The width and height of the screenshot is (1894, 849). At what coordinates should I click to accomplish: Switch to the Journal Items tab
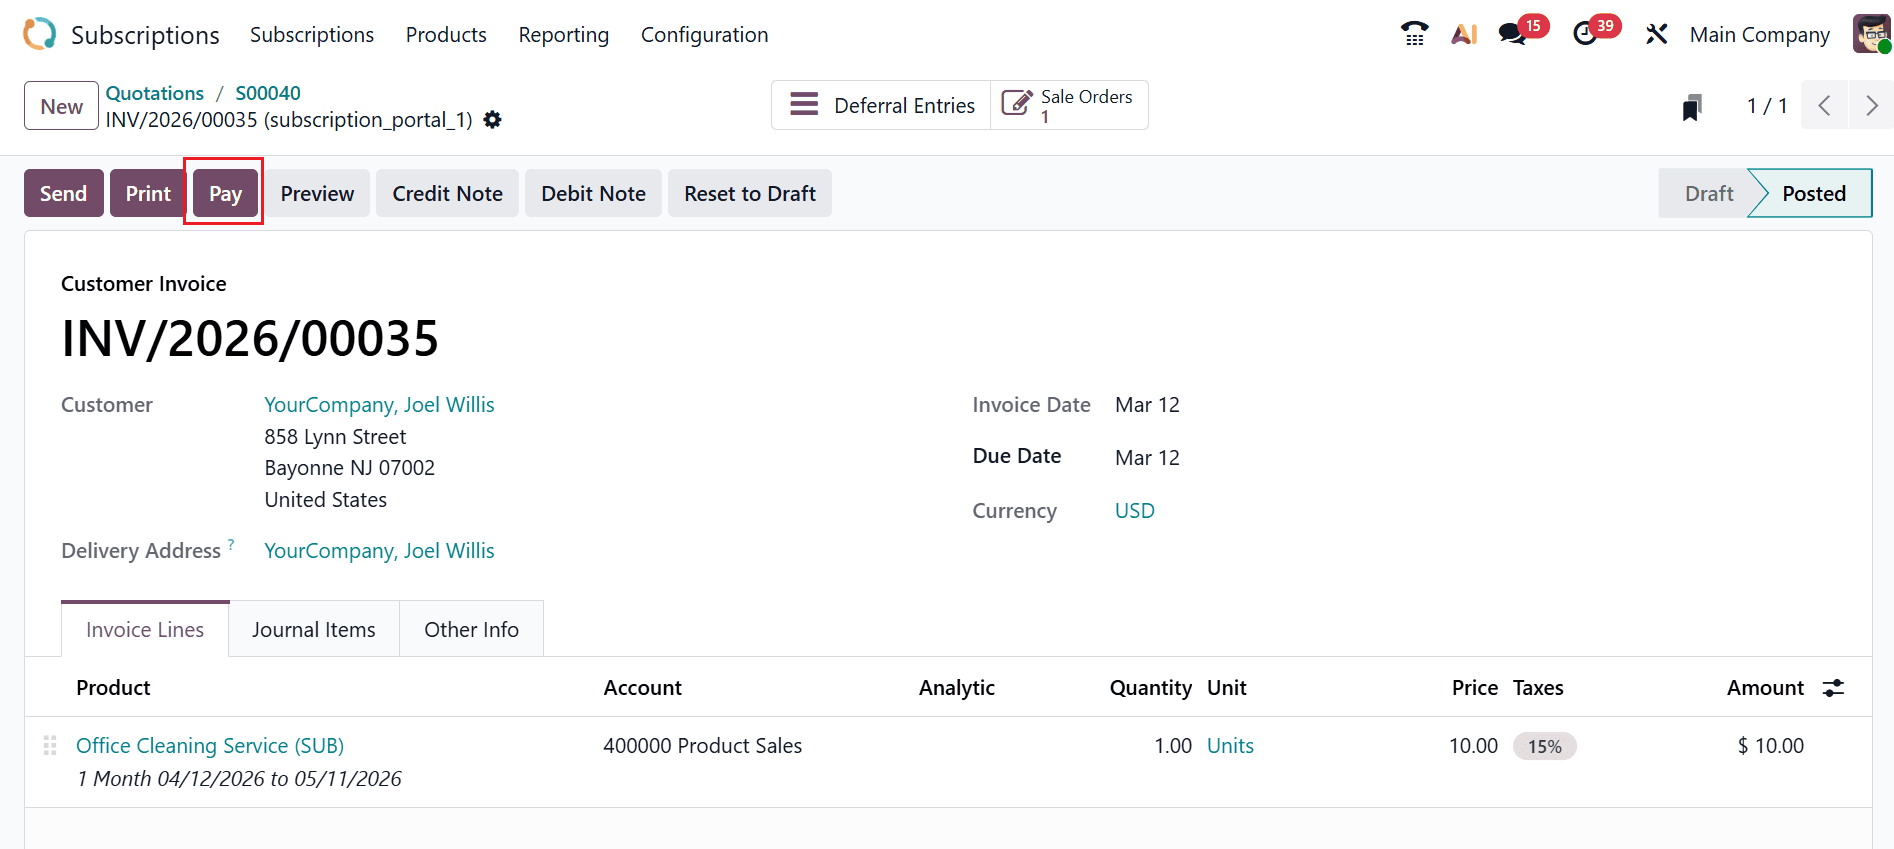click(313, 630)
